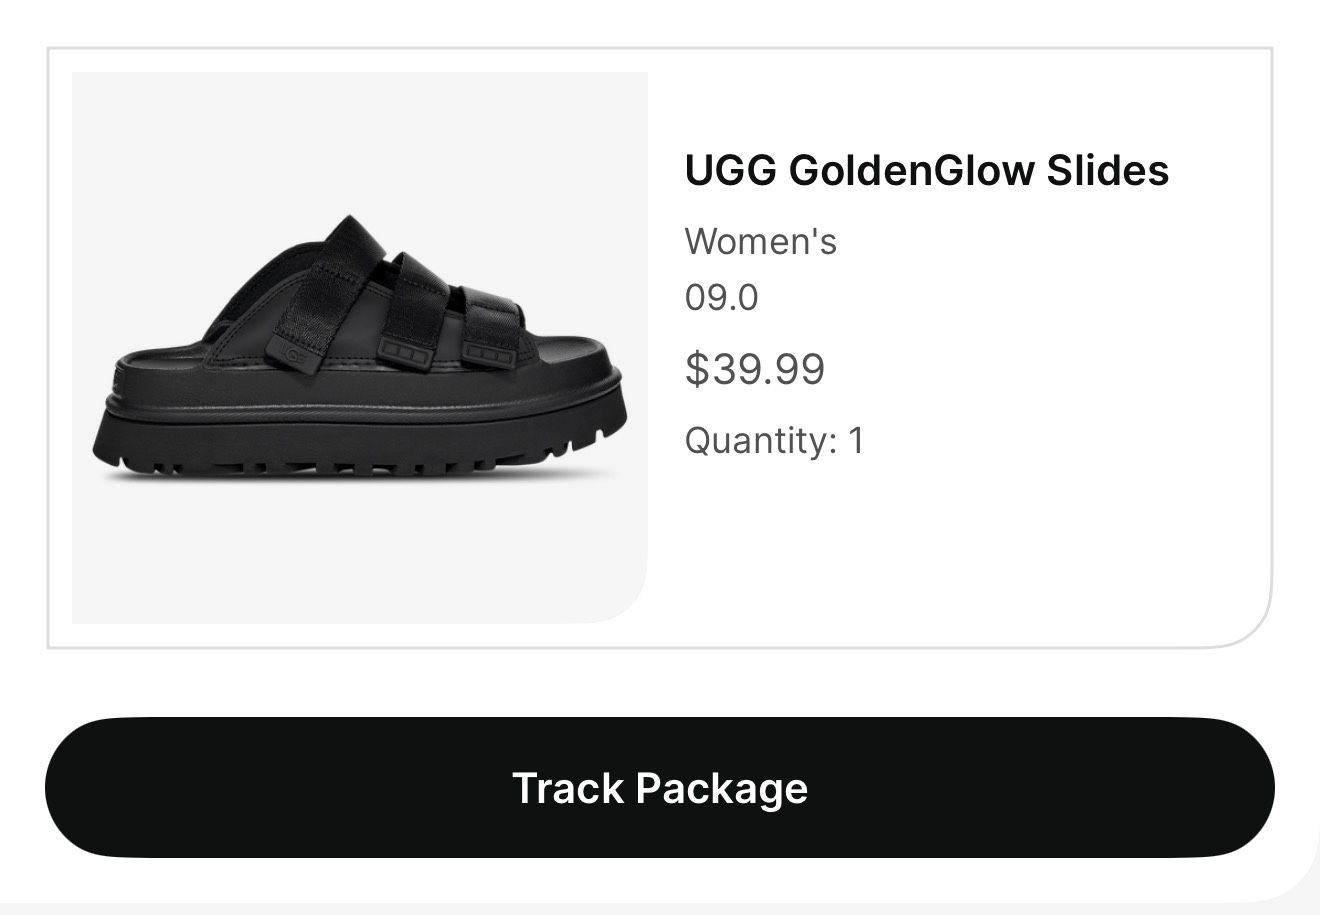This screenshot has width=1320, height=915.
Task: Click the $39.99 price
Action: click(754, 369)
